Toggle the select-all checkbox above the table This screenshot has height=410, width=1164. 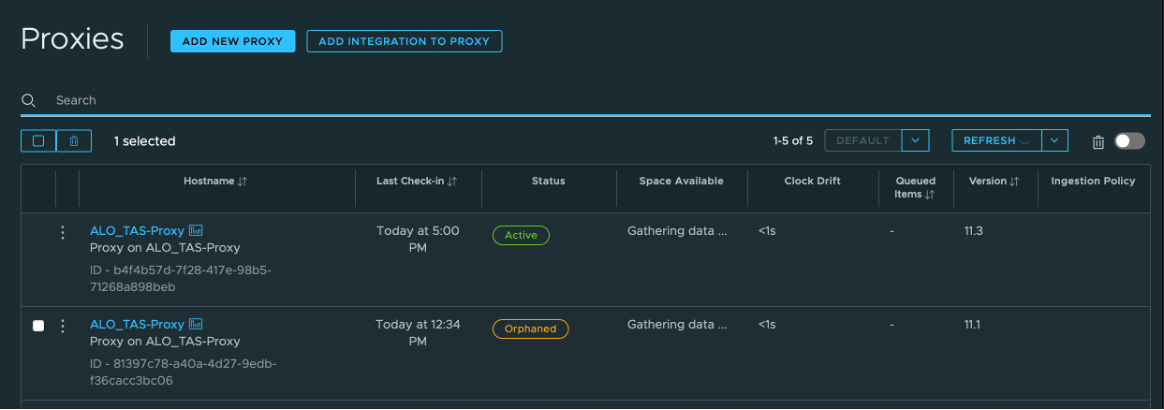[38, 141]
